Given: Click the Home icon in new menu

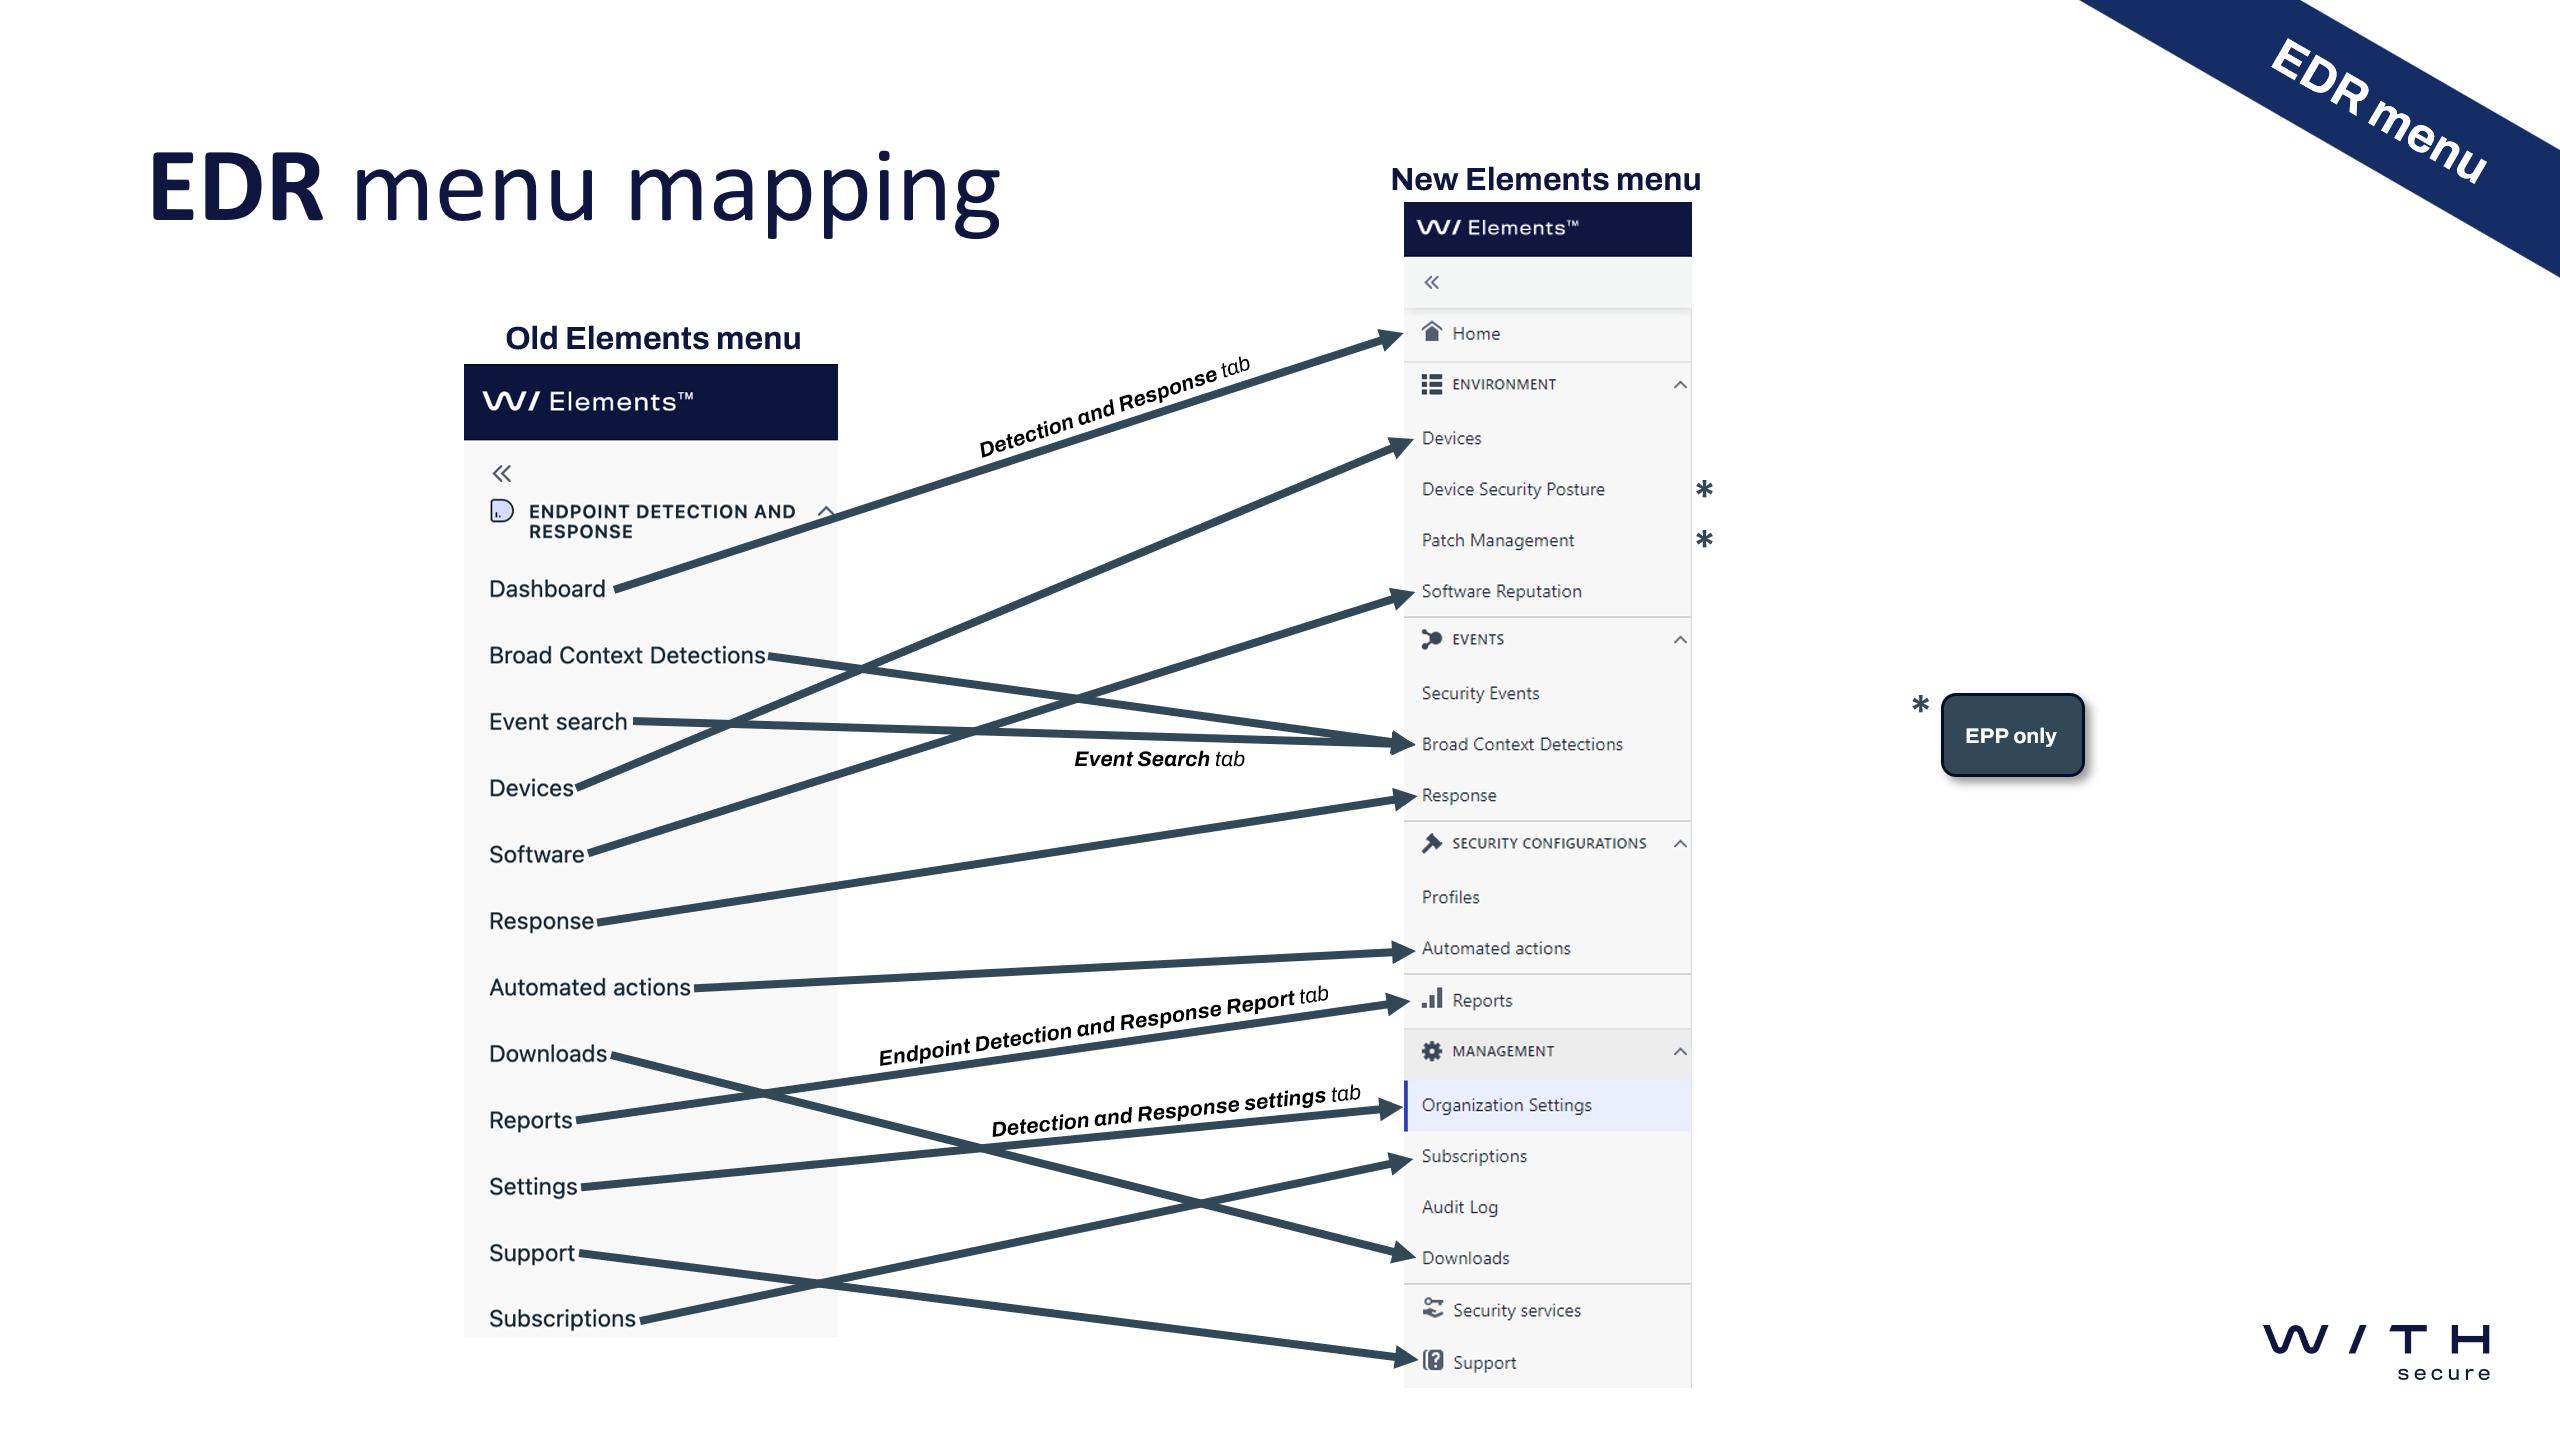Looking at the screenshot, I should 1431,332.
